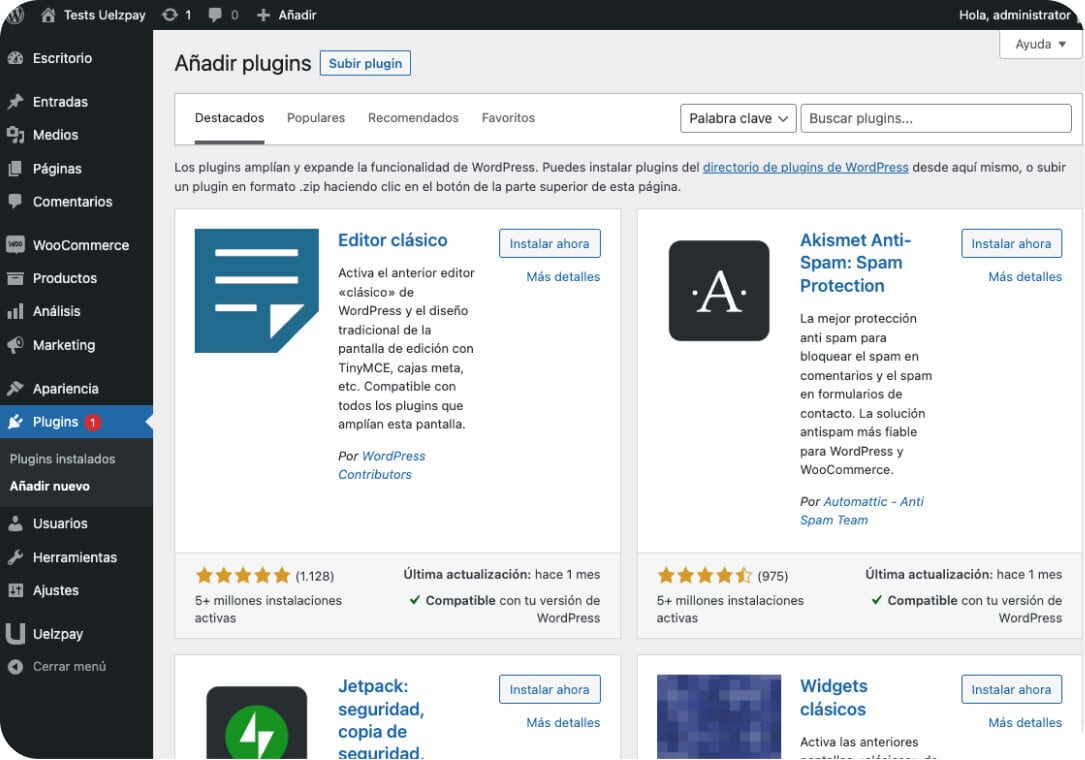Viewport: 1085px width, 760px height.
Task: Open the updates icon in admin bar
Action: (170, 15)
